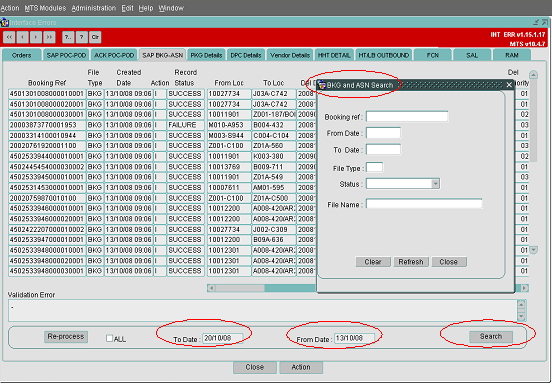Click the Clr clear toolbar button
Screen dimensions: 552x384
coord(95,37)
